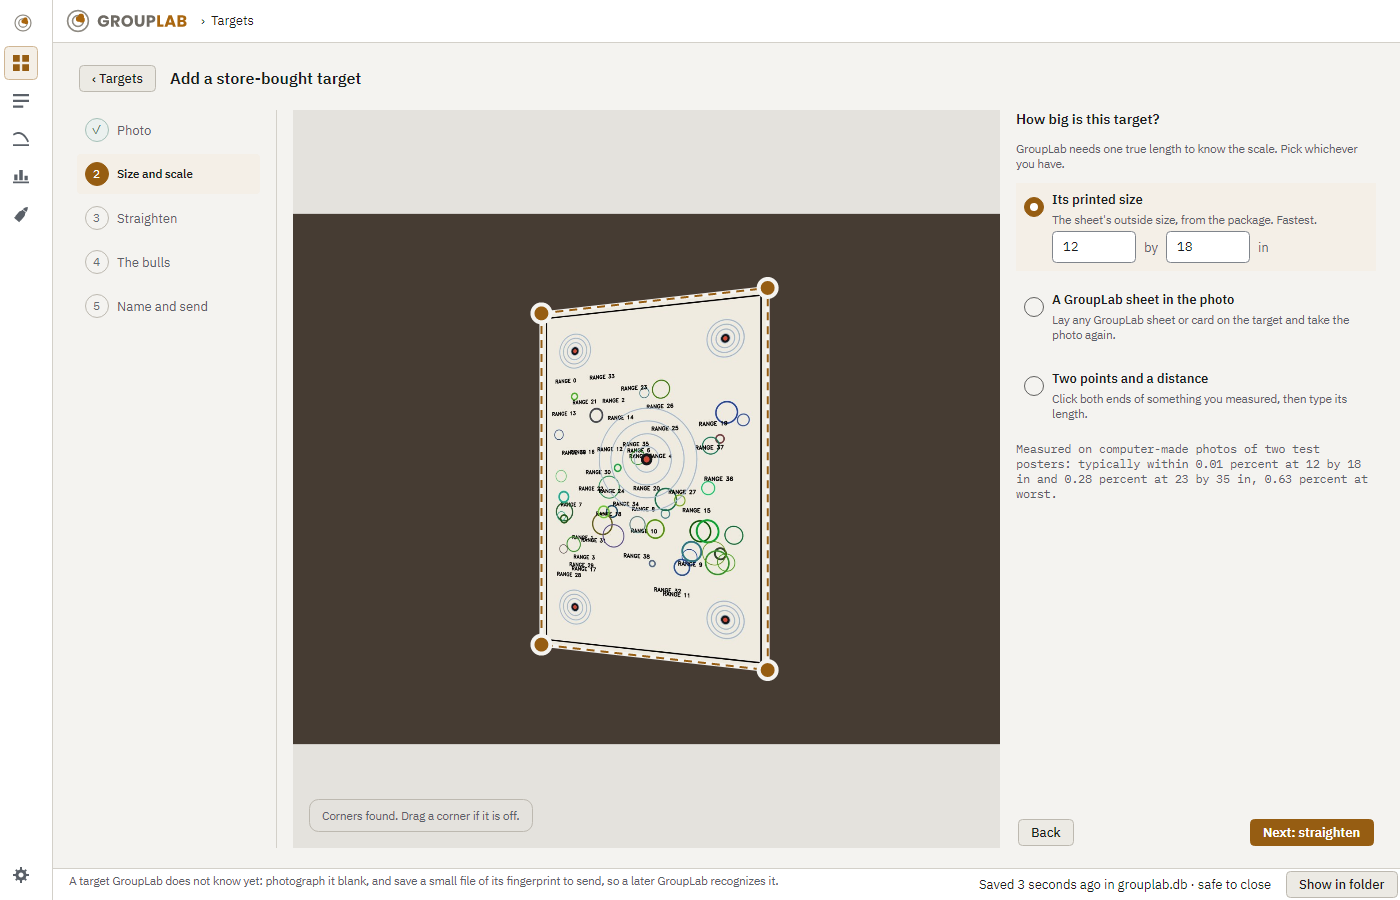Click the target fingerprint description in the status bar
The width and height of the screenshot is (1400, 900).
(424, 881)
